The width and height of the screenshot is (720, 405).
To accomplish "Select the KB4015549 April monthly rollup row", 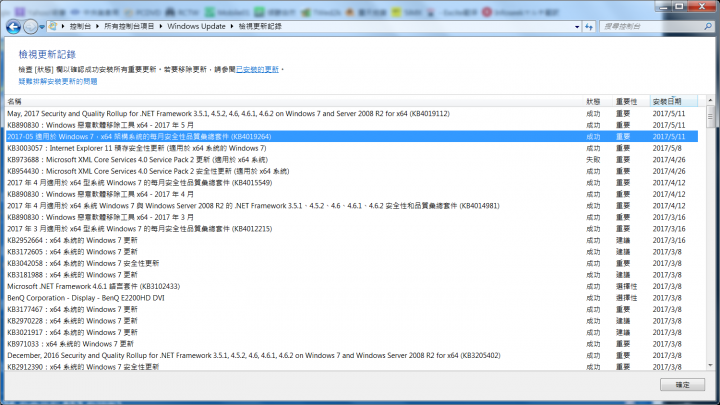I will click(352, 182).
